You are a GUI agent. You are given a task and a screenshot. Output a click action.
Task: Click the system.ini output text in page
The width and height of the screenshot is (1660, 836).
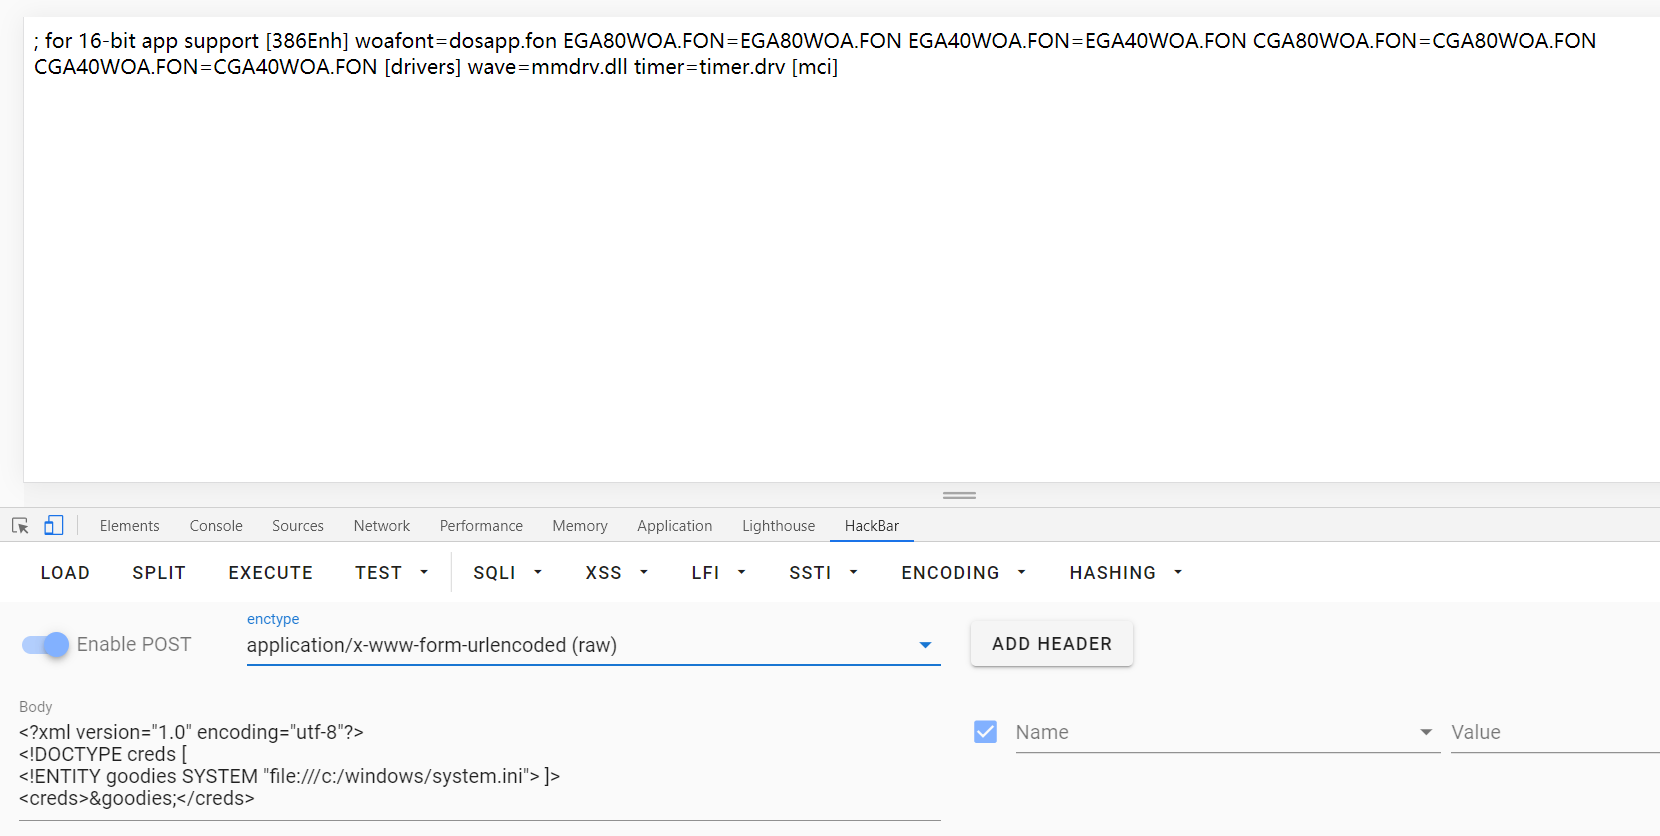point(815,54)
